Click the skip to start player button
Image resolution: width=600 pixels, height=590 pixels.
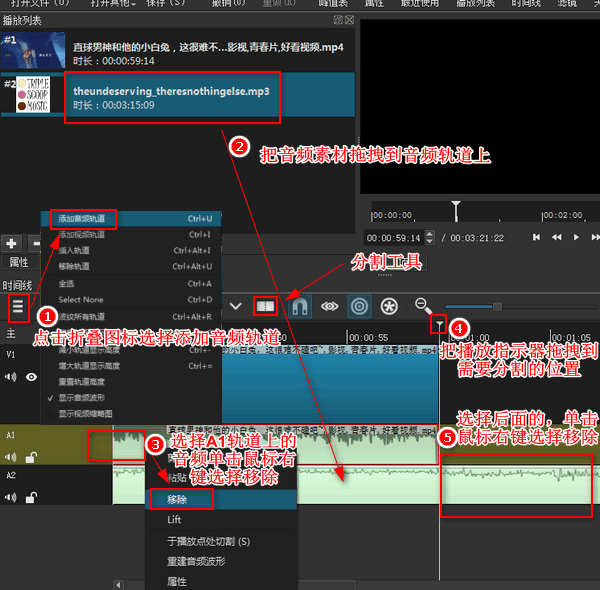coord(536,237)
